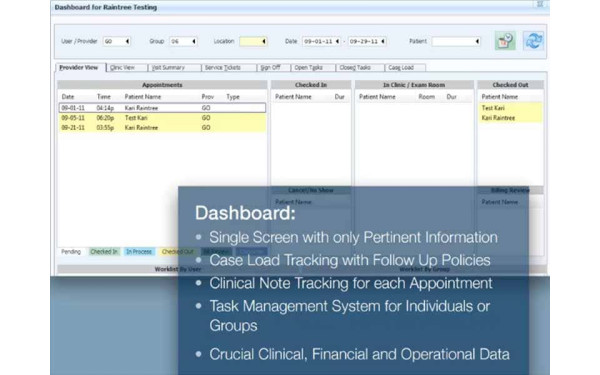
Task: Select the 09-01-11 Kari Raintree appointment row
Action: 162,108
